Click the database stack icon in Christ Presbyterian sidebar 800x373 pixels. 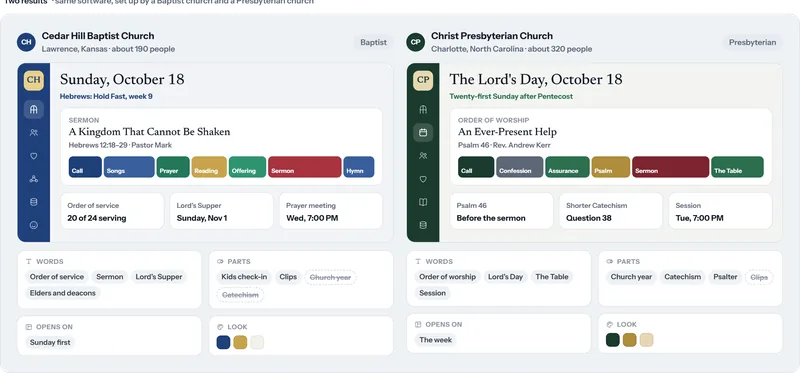pyautogui.click(x=423, y=225)
